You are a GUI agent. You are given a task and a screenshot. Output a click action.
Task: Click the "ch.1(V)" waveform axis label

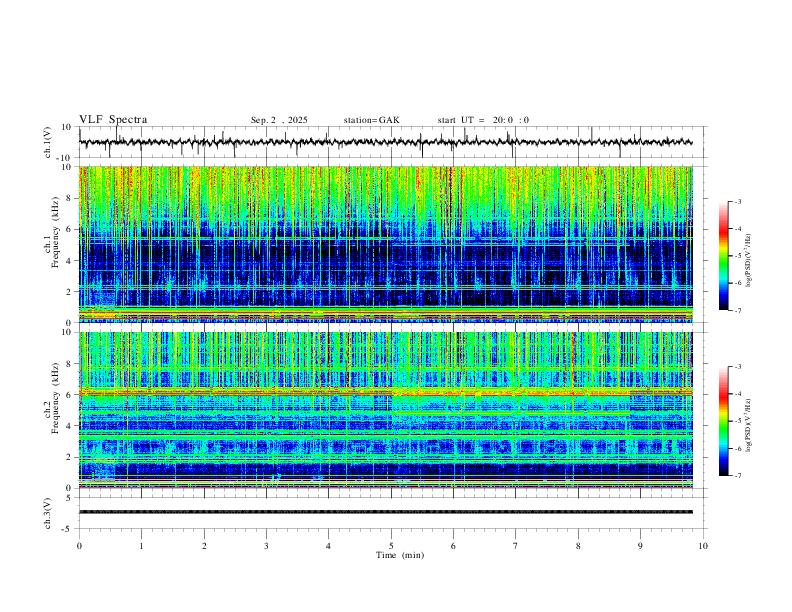pyautogui.click(x=48, y=142)
